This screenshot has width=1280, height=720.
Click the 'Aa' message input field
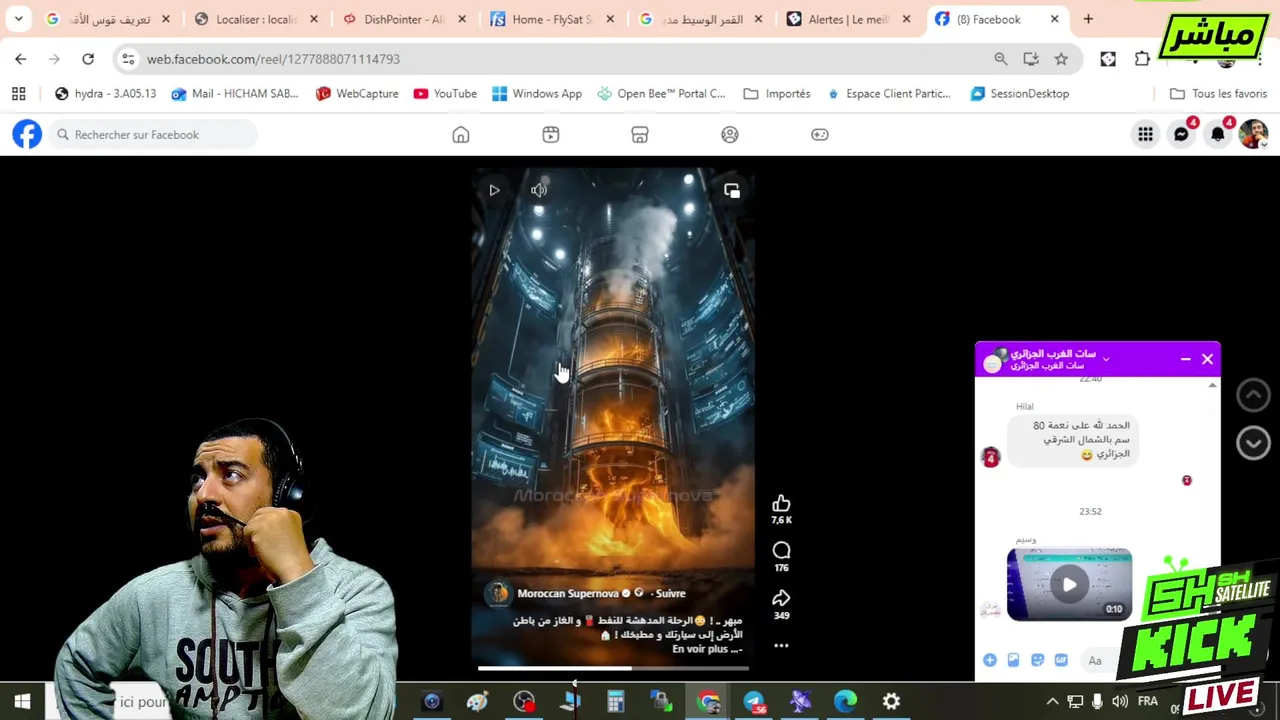pyautogui.click(x=1098, y=660)
